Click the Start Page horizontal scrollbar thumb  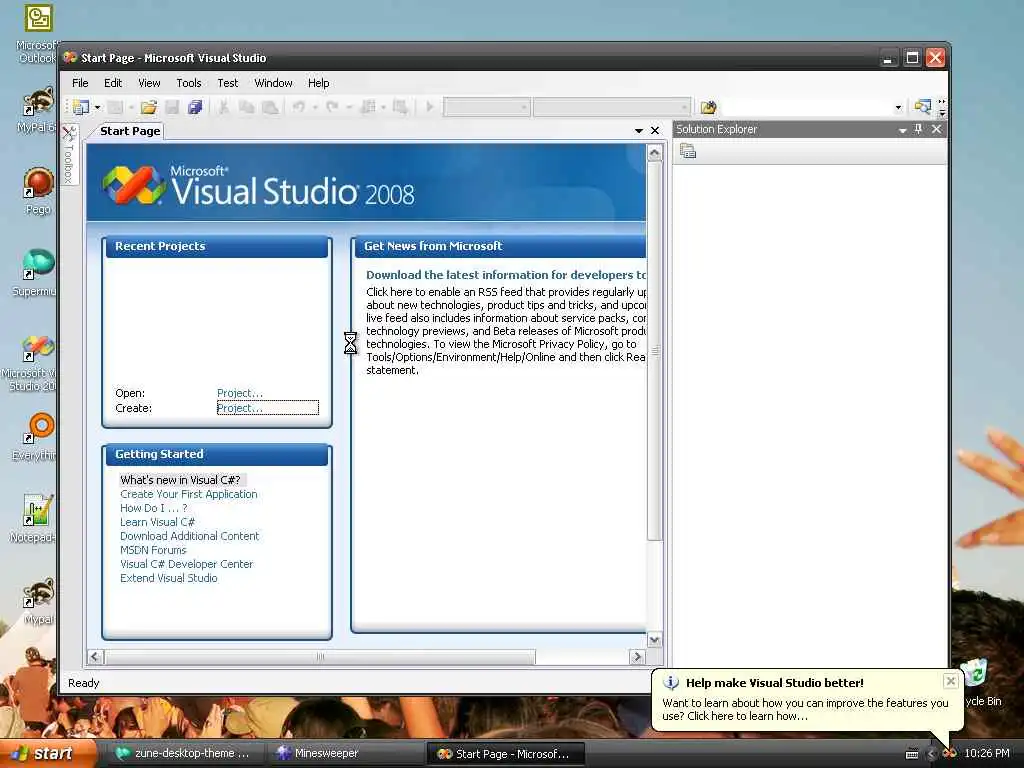[320, 656]
